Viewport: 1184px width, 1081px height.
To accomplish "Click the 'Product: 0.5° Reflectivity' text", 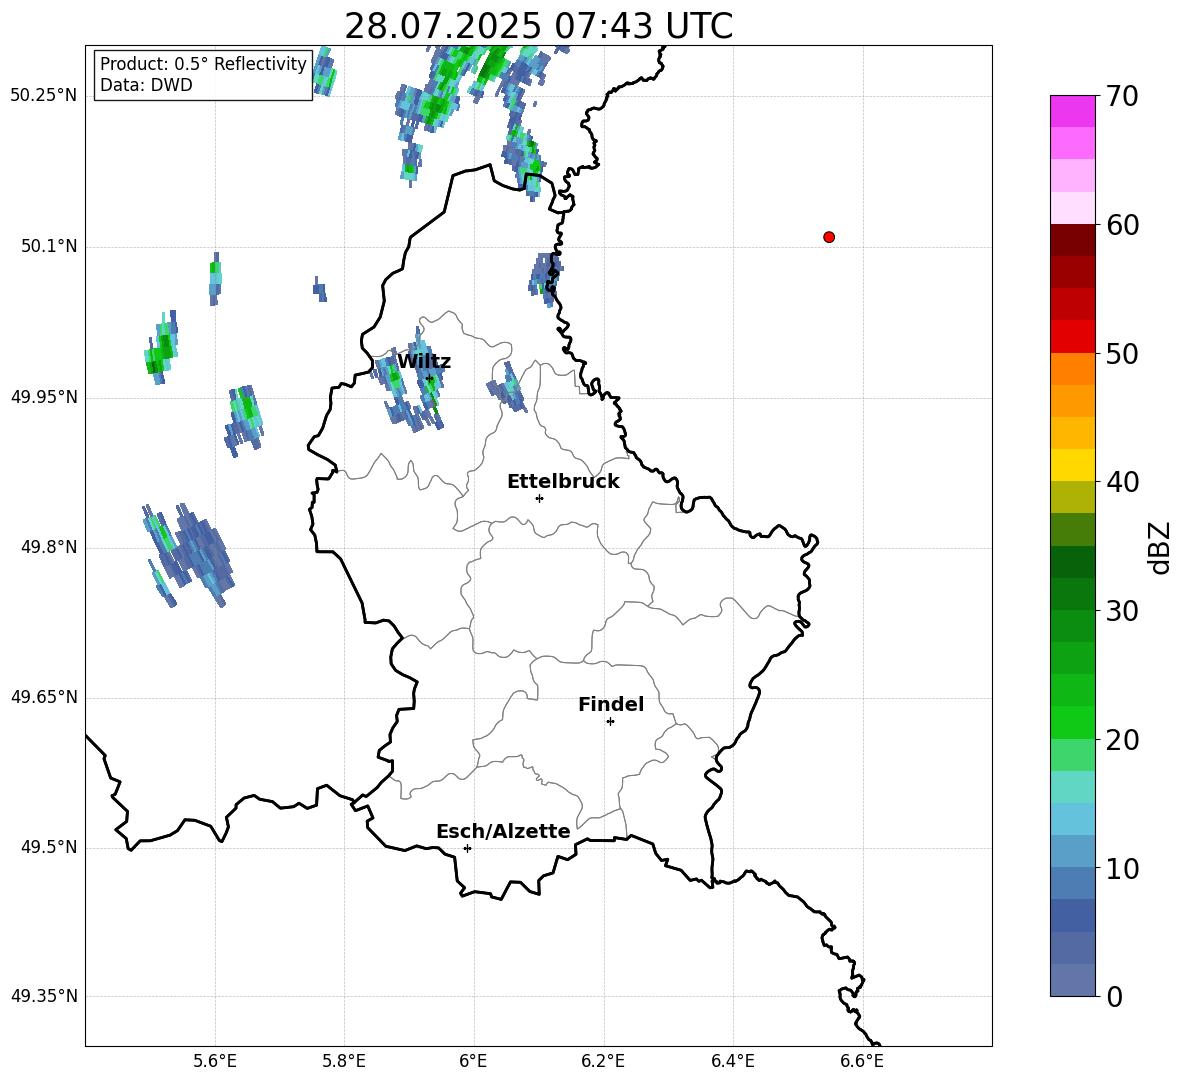I will pos(203,64).
